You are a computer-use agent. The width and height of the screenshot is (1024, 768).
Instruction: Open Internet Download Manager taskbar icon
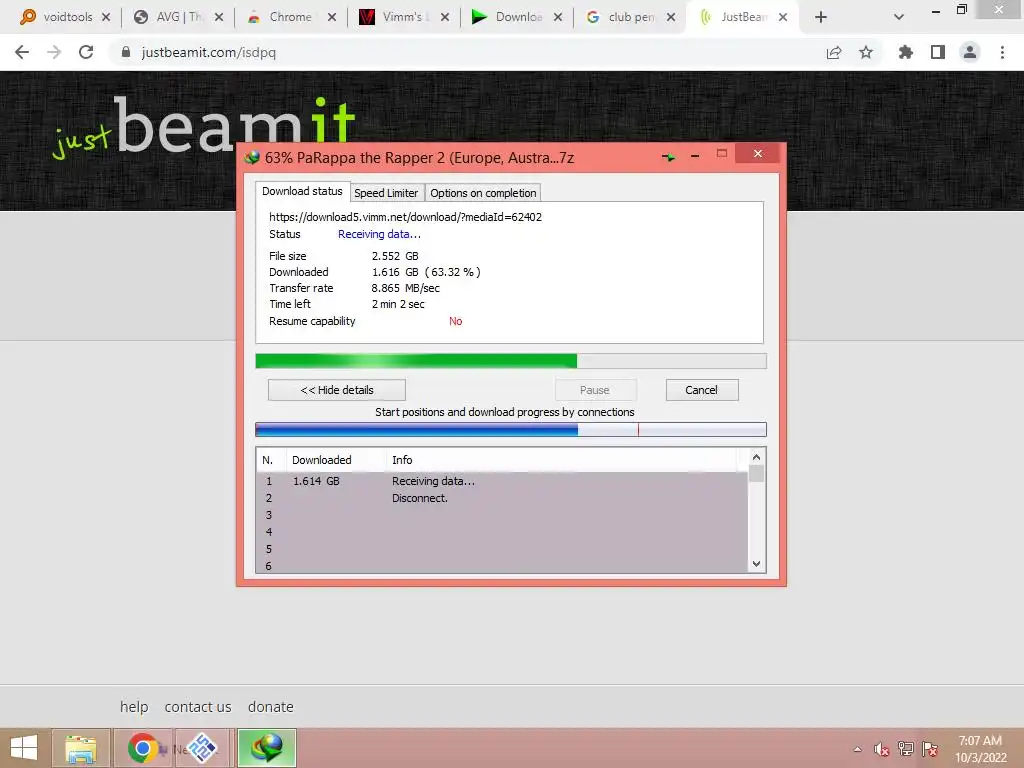[267, 748]
